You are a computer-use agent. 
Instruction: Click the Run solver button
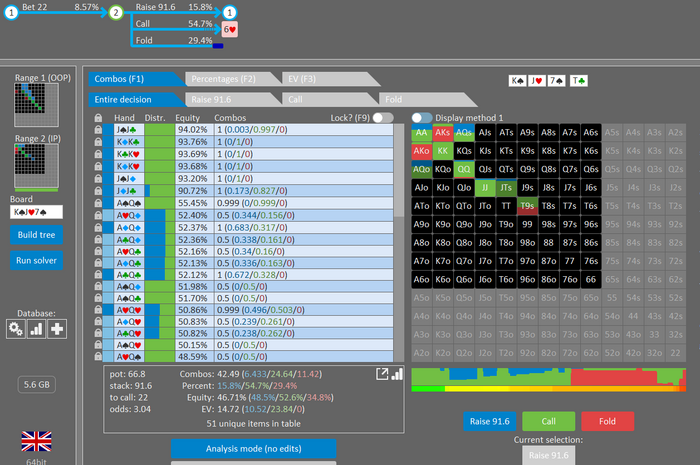click(x=36, y=260)
